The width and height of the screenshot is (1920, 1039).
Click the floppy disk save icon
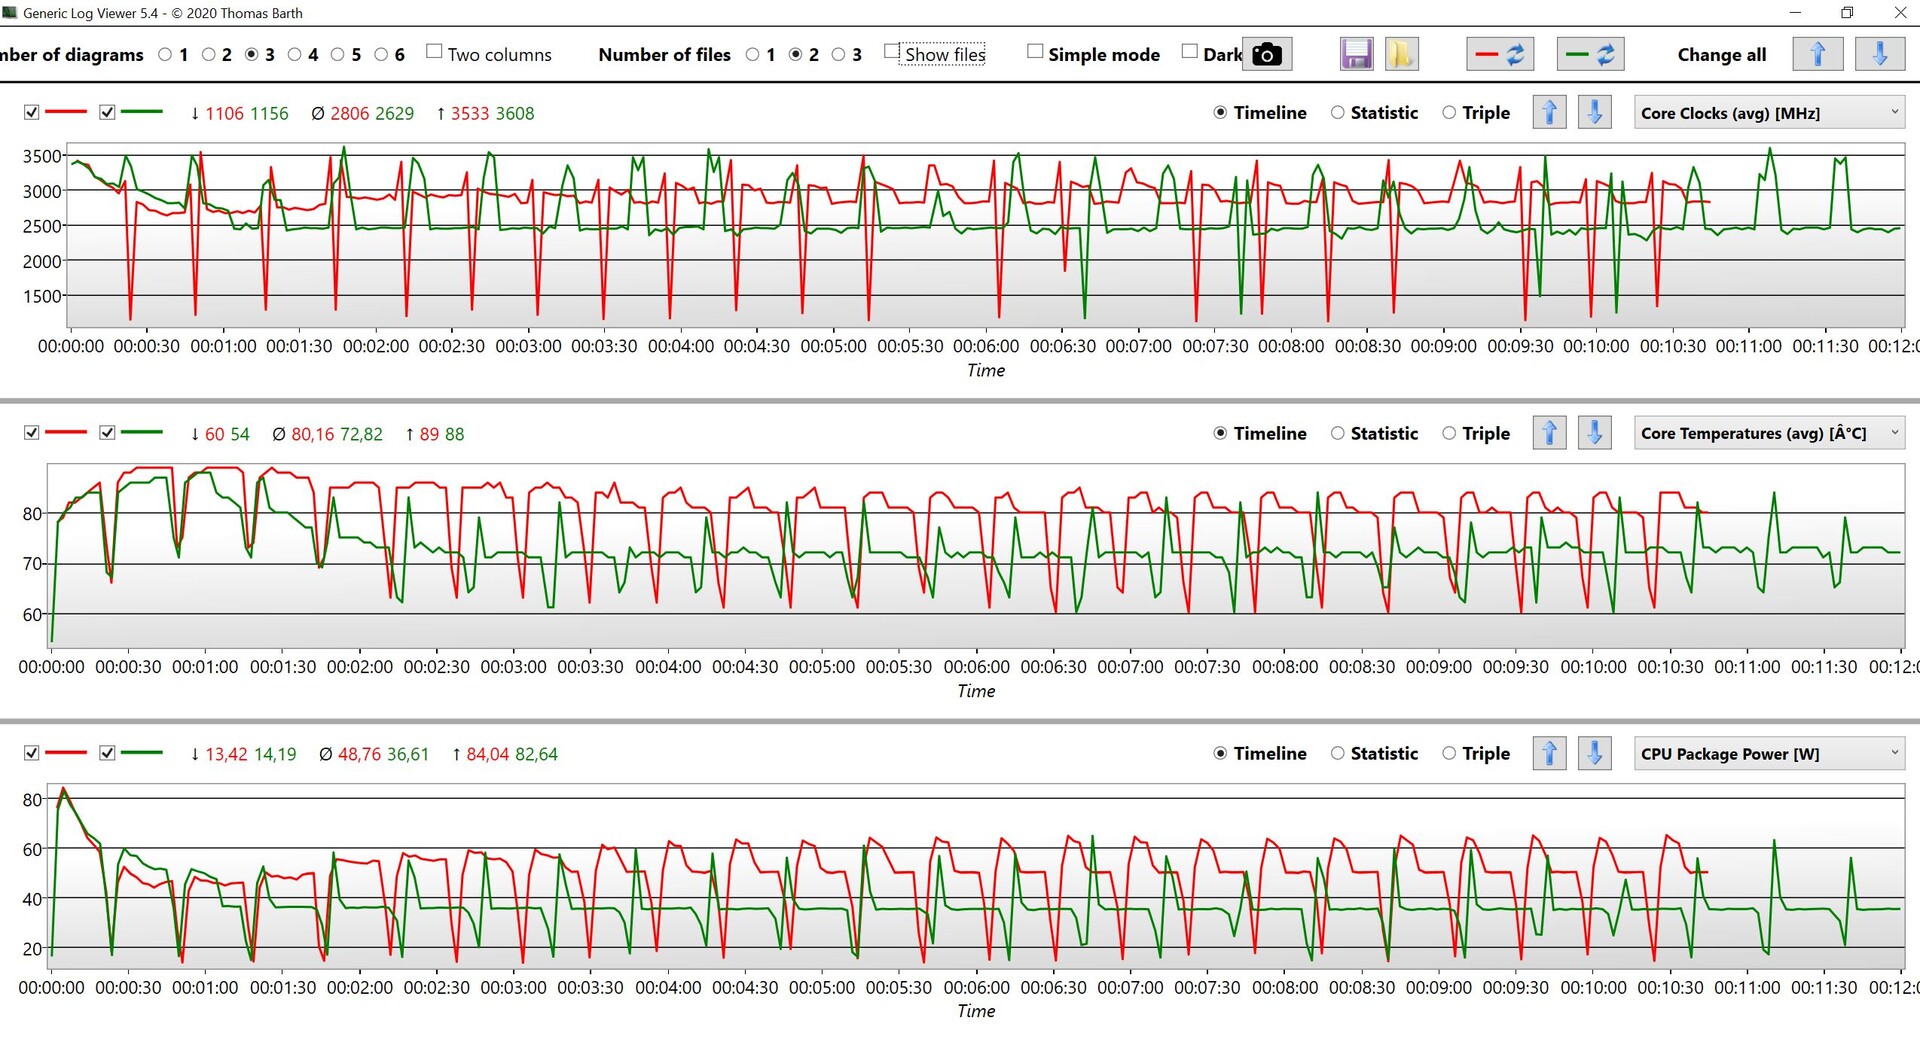[x=1356, y=54]
